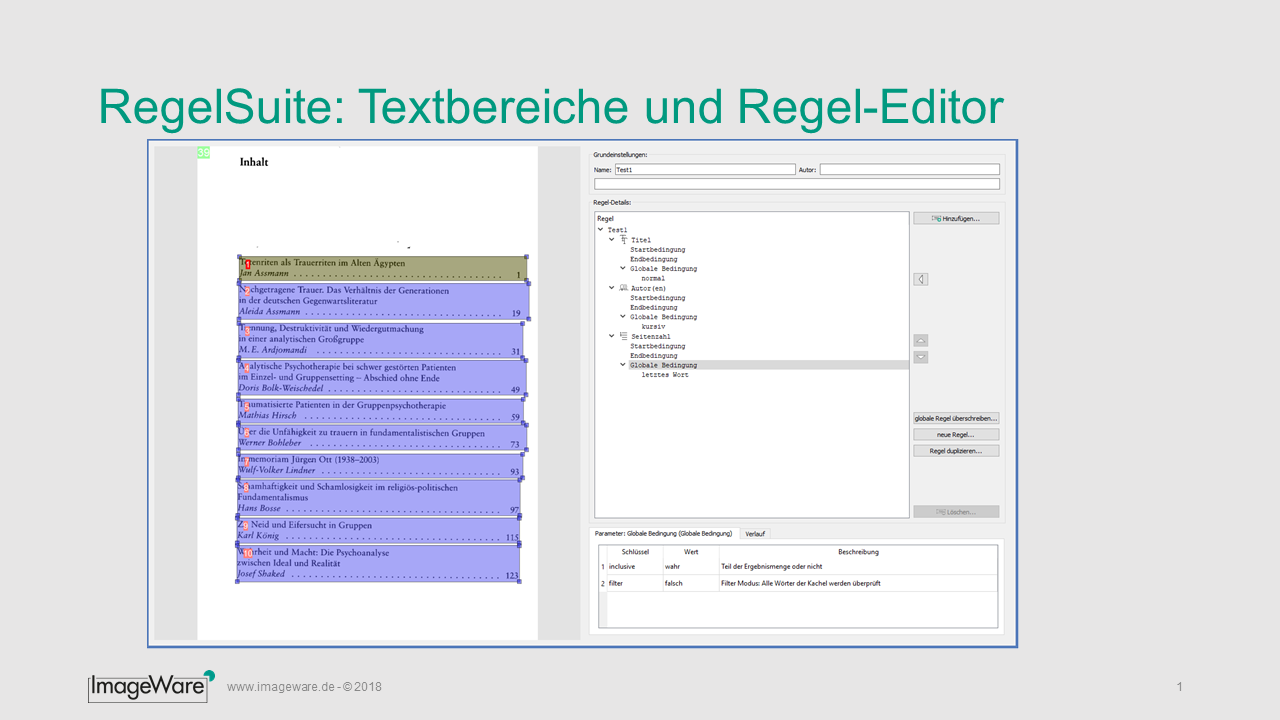The width and height of the screenshot is (1280, 720).
Task: Select the 'normal' condition entry
Action: click(x=653, y=278)
